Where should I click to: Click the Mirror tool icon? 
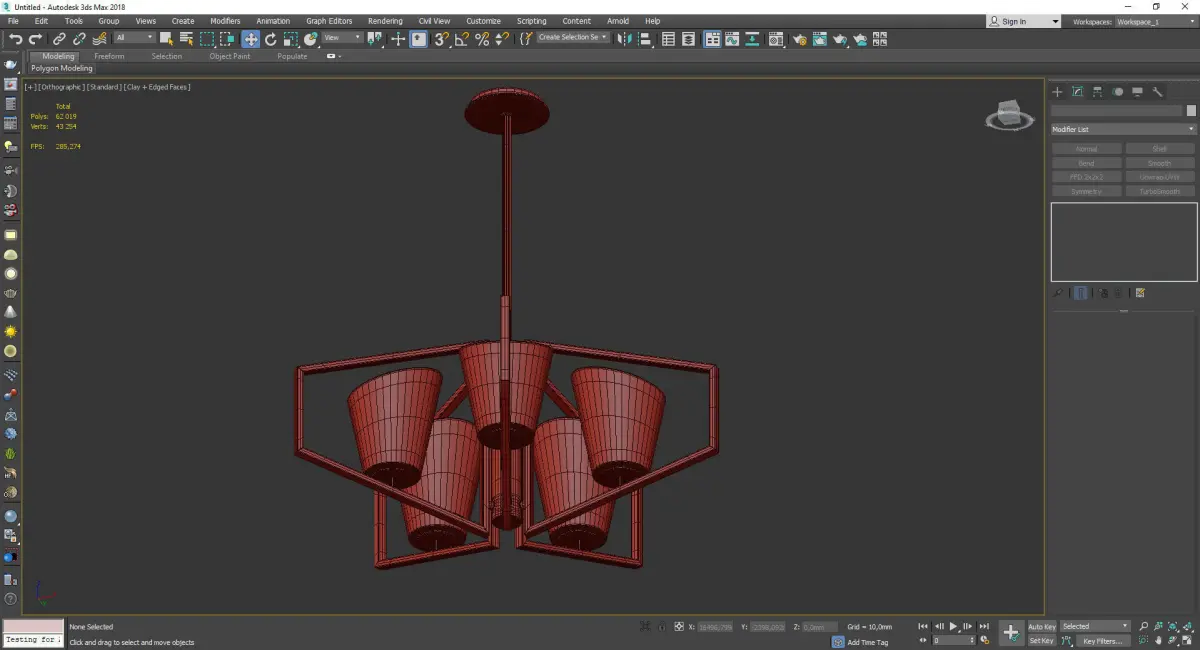pos(625,39)
